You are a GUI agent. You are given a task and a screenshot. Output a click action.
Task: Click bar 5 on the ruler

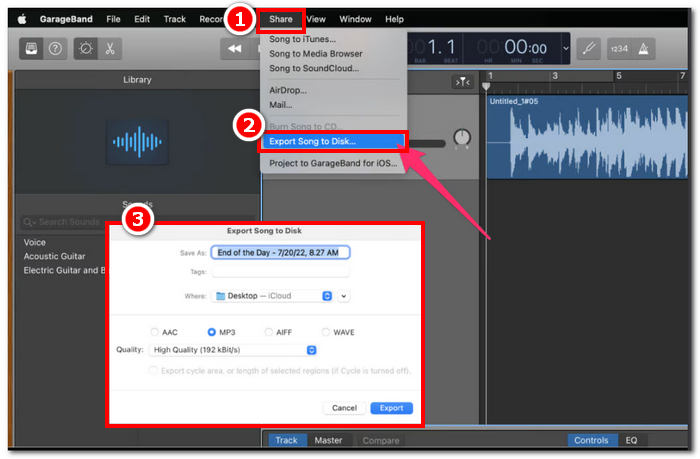[x=619, y=76]
